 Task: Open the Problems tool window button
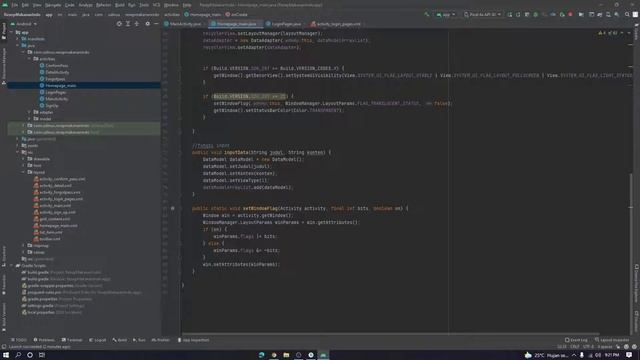44,340
